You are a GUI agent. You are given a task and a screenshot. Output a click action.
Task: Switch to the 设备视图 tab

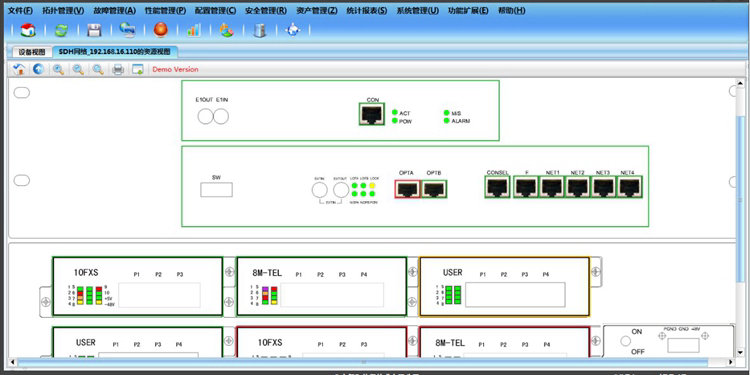point(32,52)
